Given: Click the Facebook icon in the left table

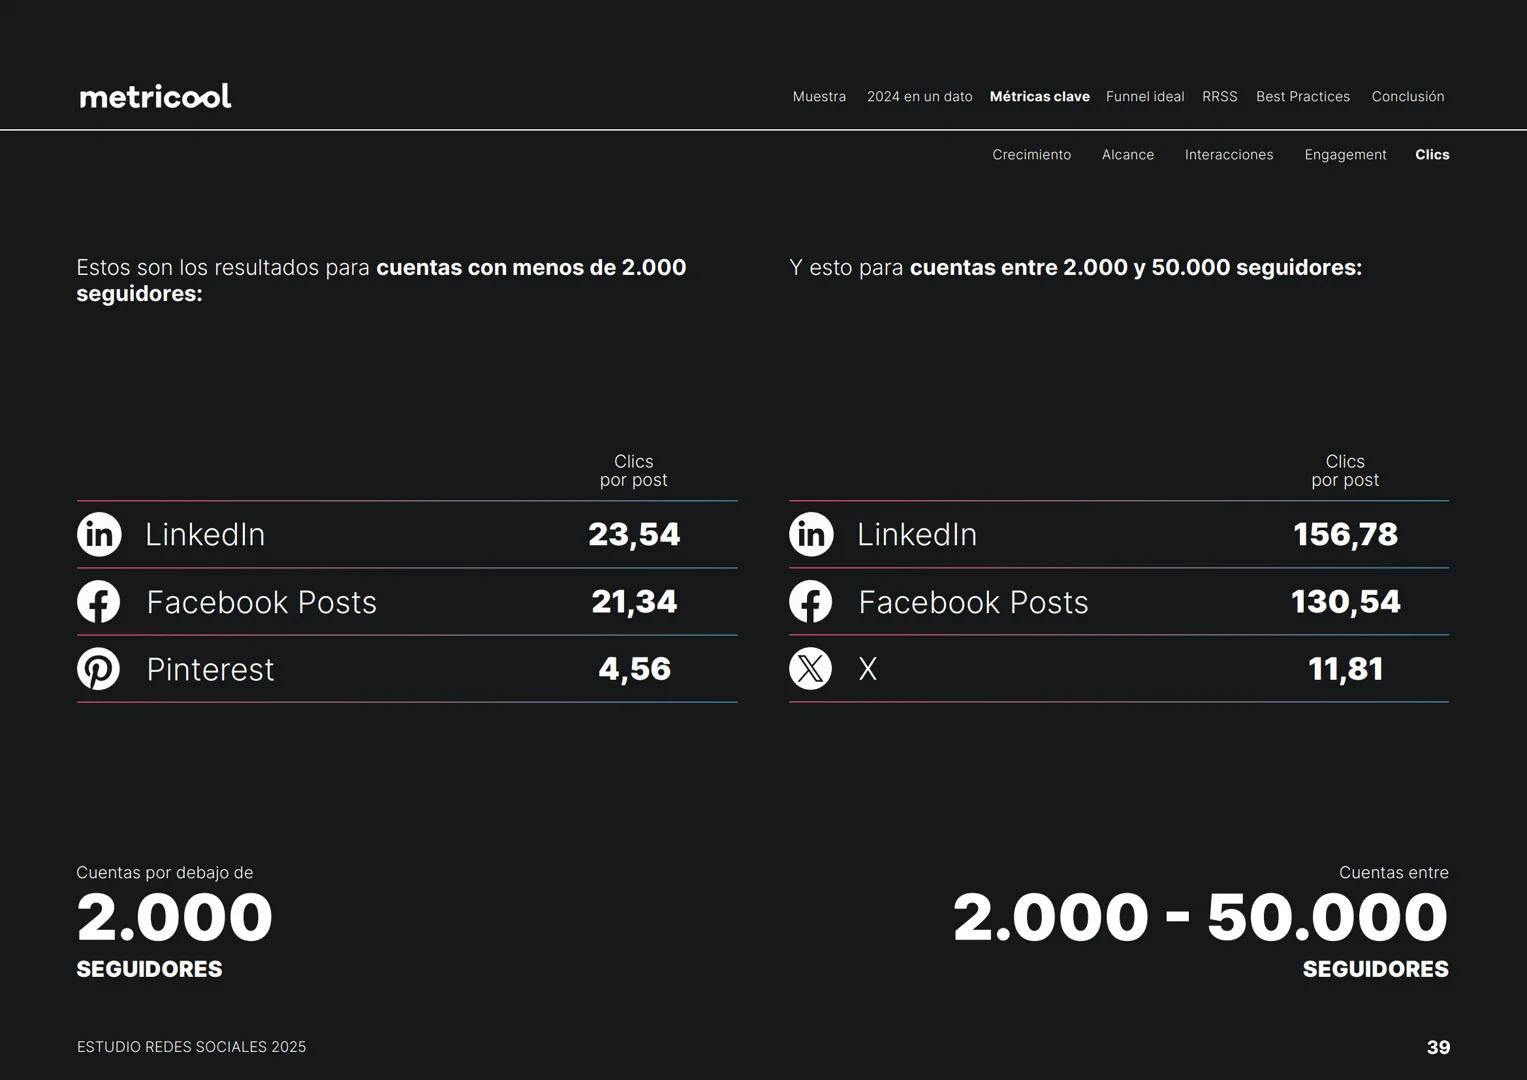Looking at the screenshot, I should 99,602.
